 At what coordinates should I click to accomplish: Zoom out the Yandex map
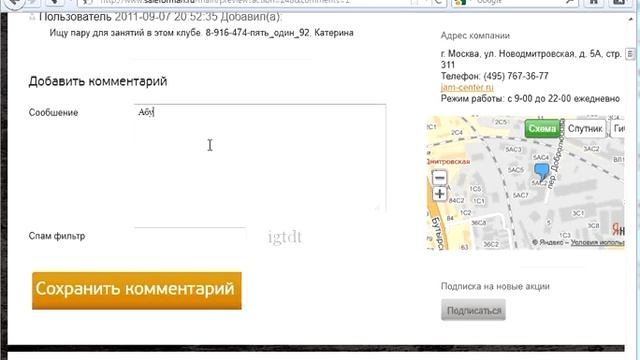click(x=440, y=178)
